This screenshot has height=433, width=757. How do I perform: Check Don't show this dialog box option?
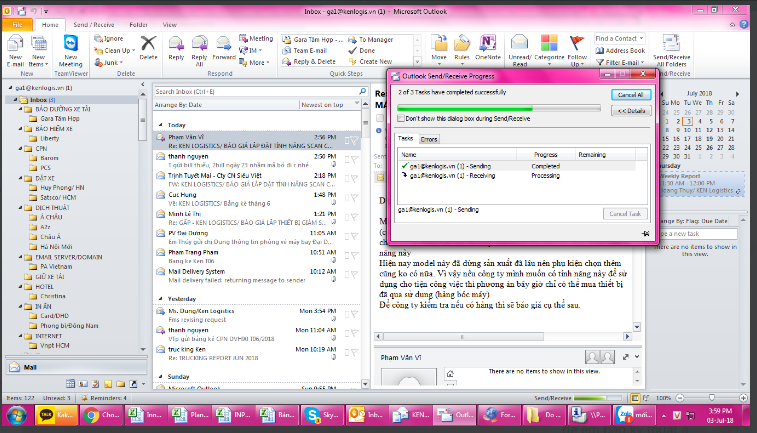[401, 118]
